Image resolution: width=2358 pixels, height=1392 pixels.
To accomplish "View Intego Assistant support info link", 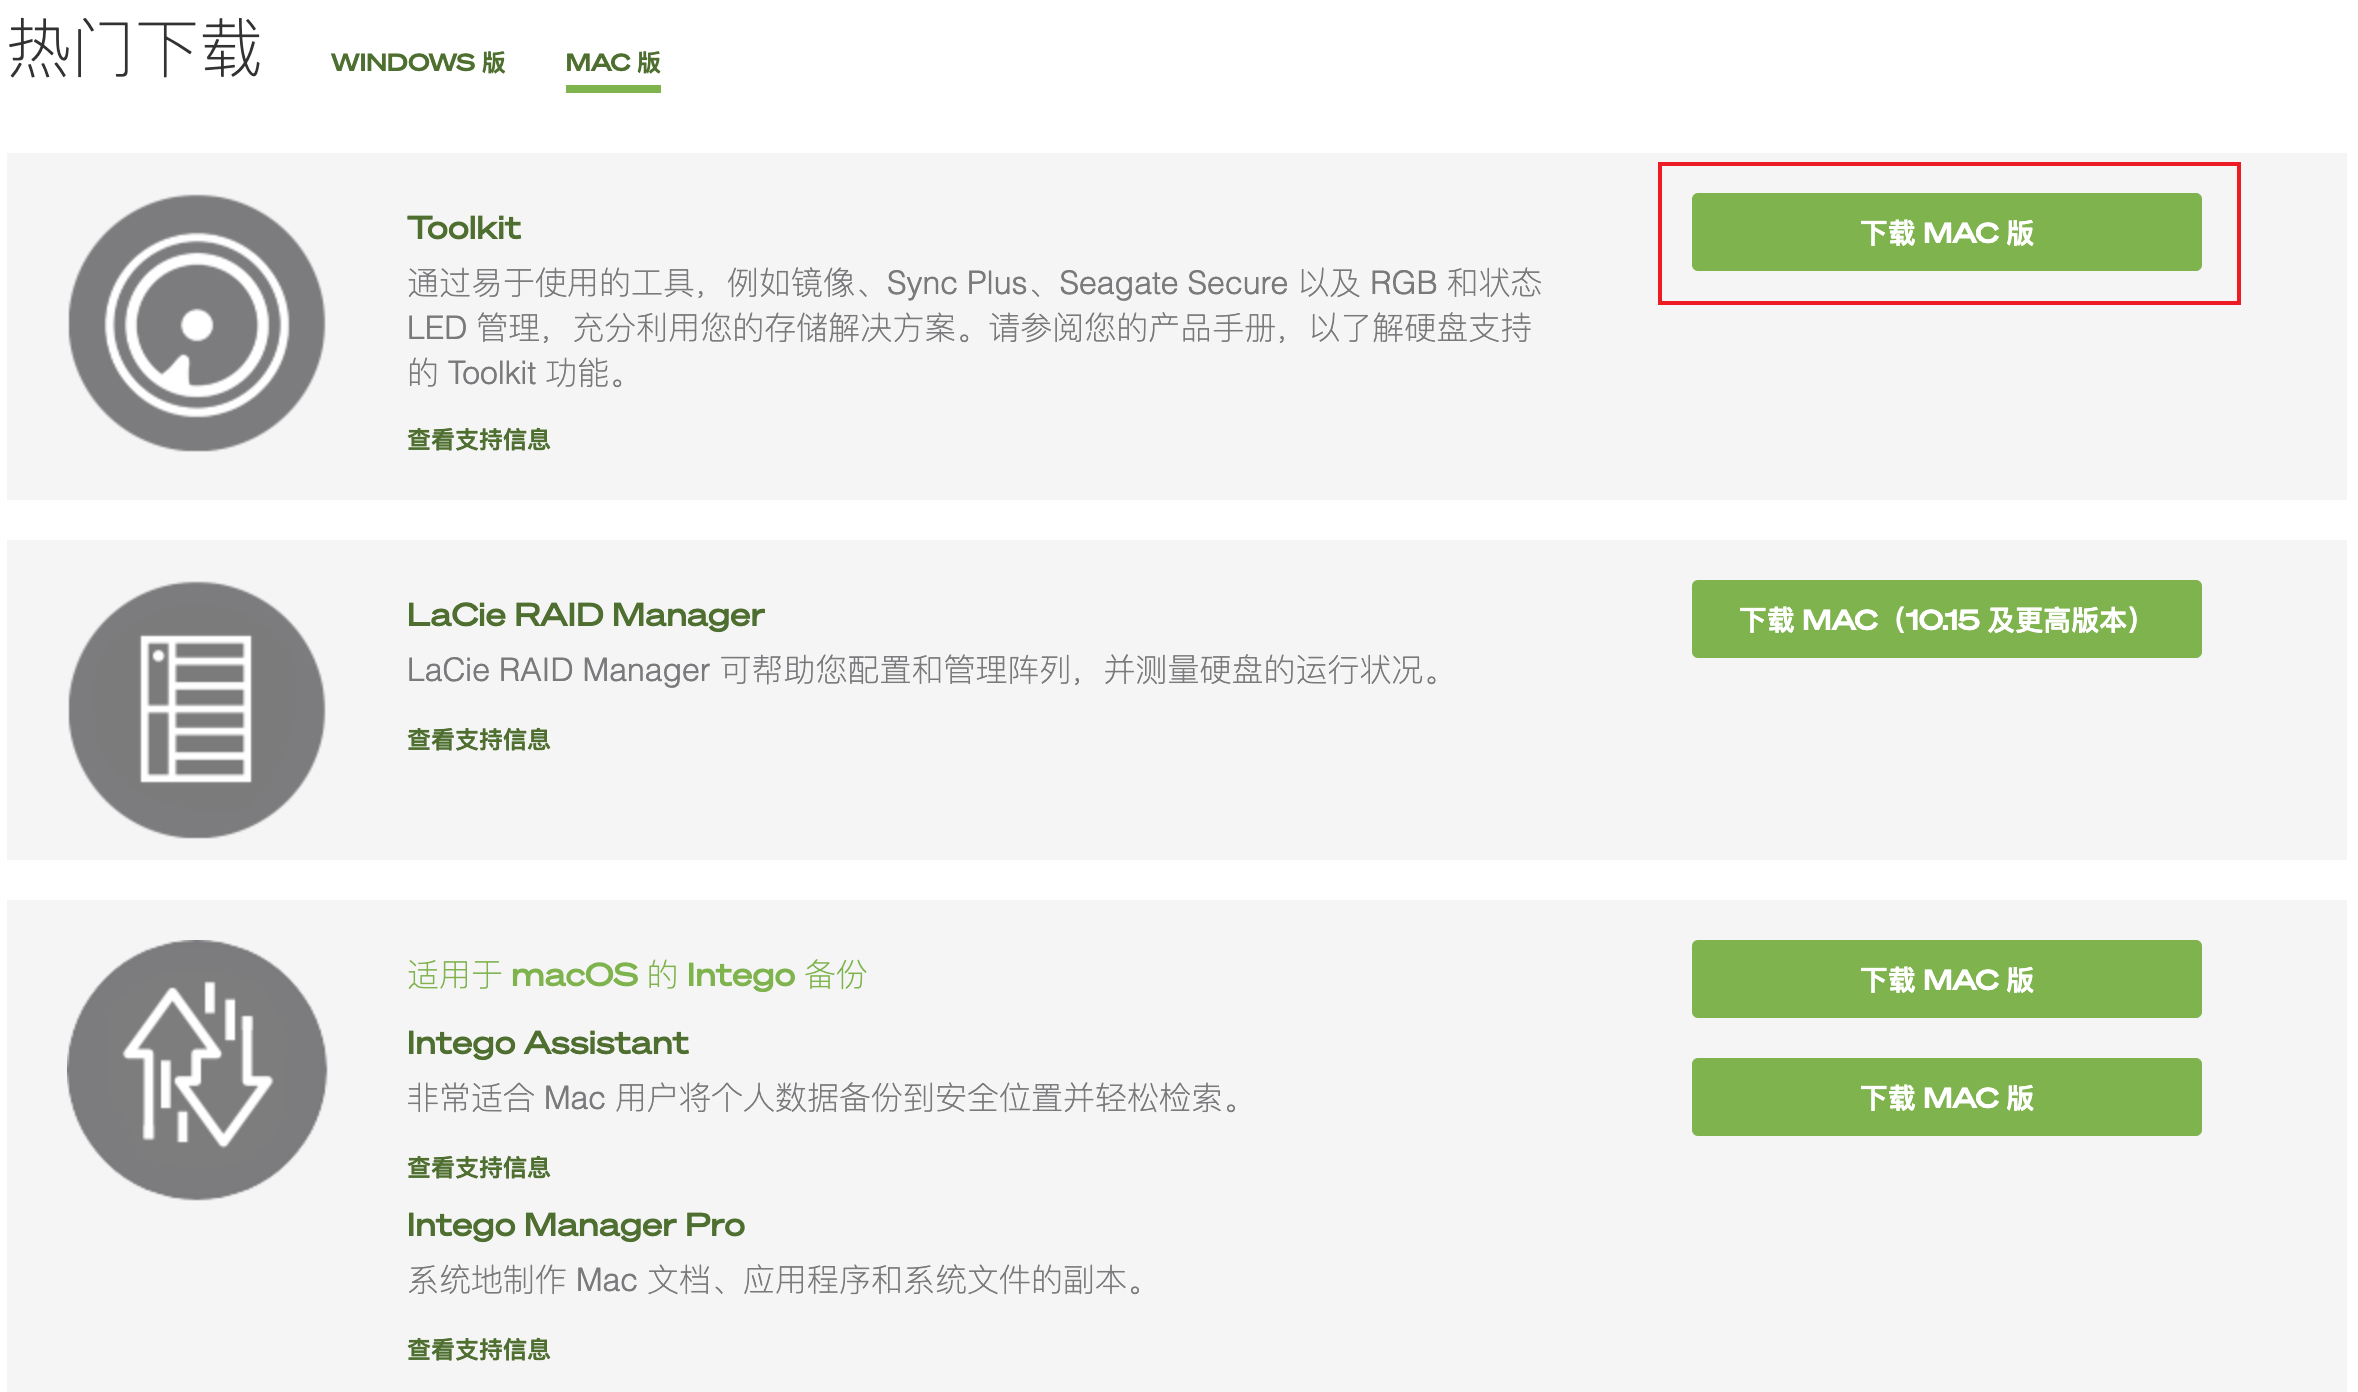I will pyautogui.click(x=478, y=1167).
